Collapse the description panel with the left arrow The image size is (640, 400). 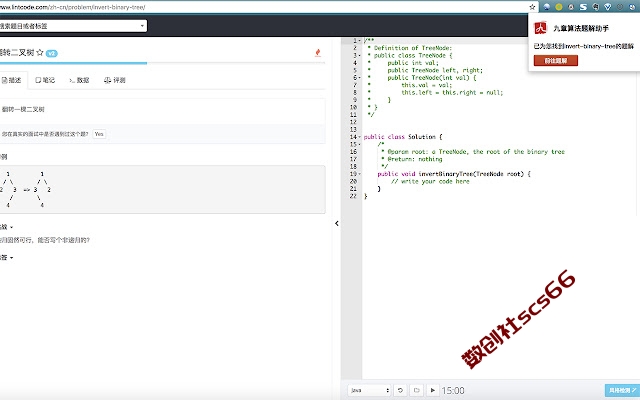337,223
